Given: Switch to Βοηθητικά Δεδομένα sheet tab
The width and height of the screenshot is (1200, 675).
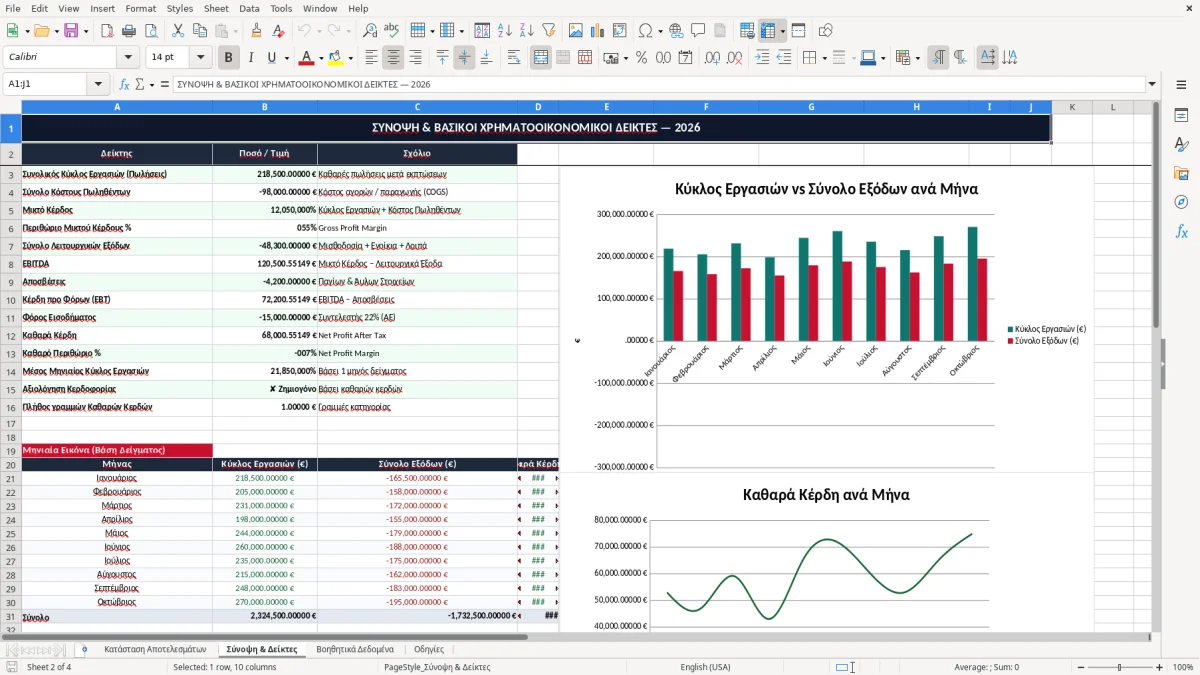Looking at the screenshot, I should (355, 649).
